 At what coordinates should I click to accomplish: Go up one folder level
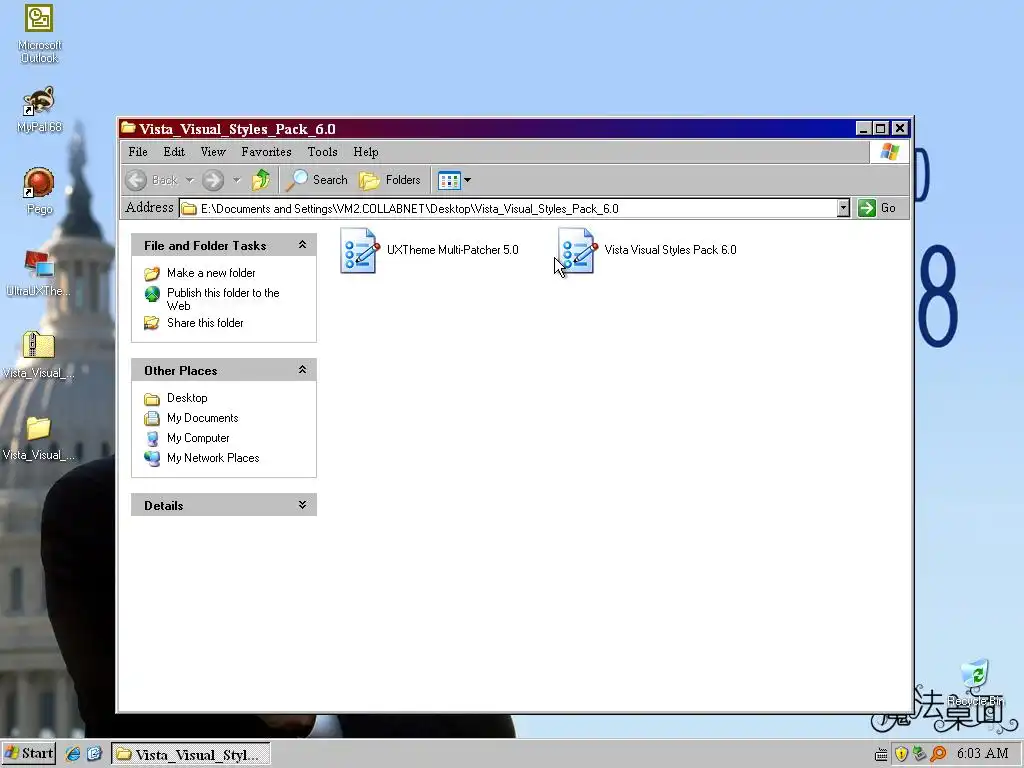(261, 180)
